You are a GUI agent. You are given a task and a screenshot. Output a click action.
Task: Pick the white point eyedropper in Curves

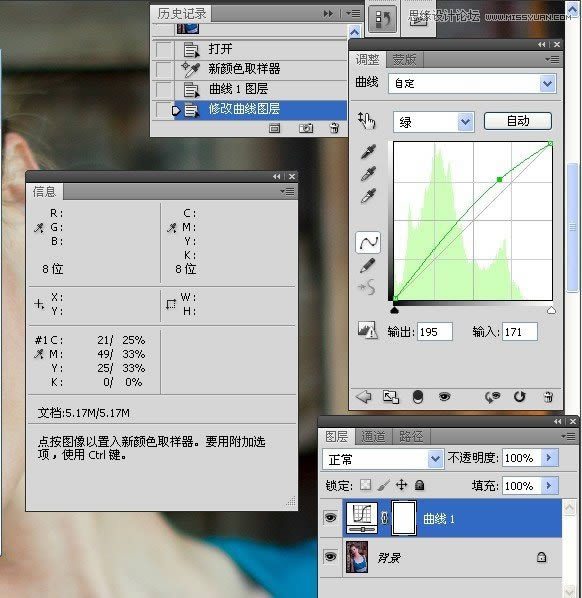pyautogui.click(x=368, y=196)
